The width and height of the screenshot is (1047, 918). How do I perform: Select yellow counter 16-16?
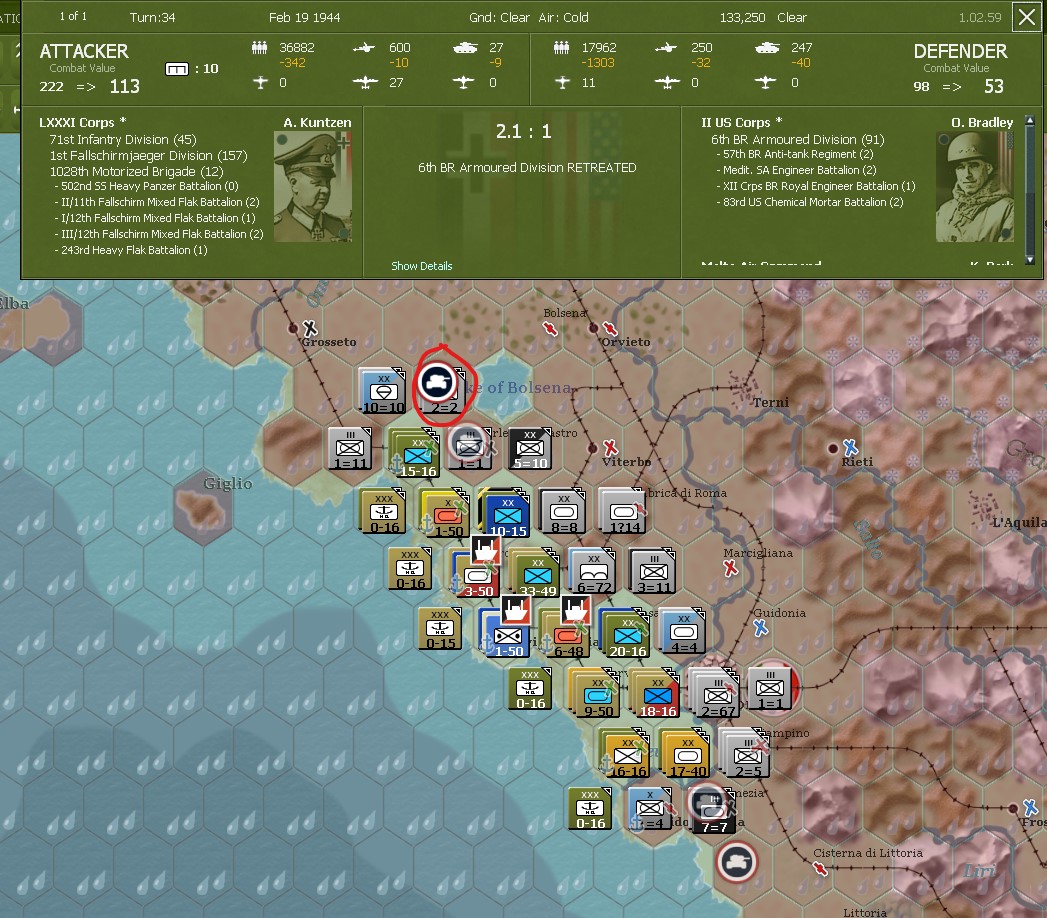[x=625, y=754]
